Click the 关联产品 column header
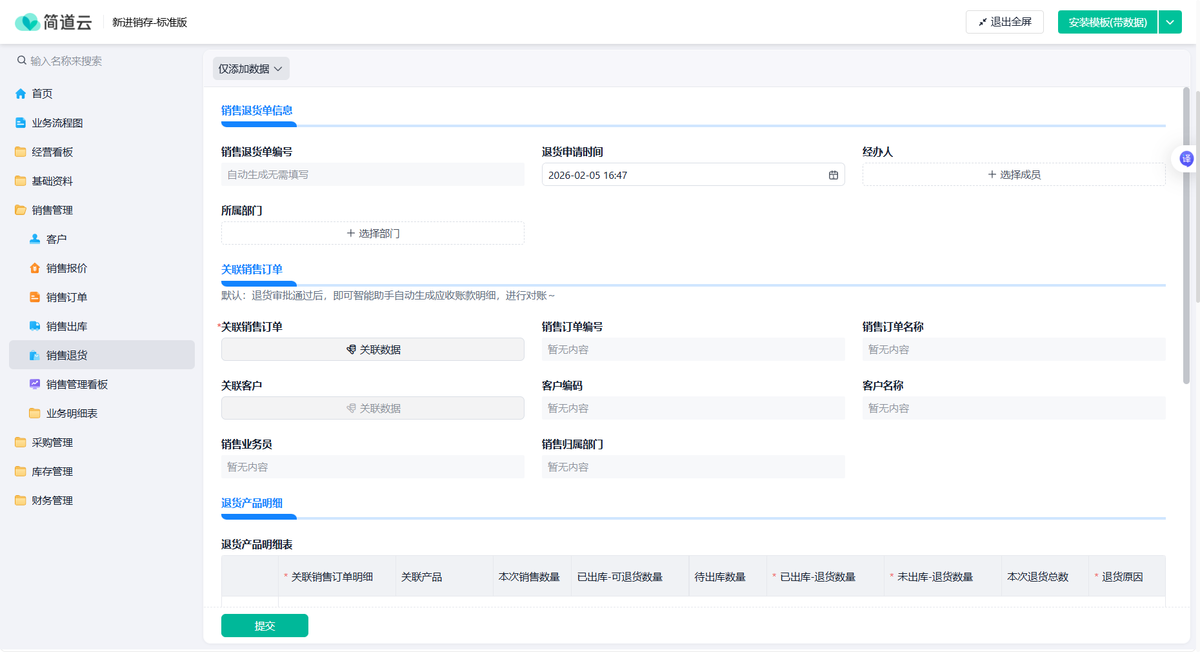The width and height of the screenshot is (1200, 652). click(443, 577)
